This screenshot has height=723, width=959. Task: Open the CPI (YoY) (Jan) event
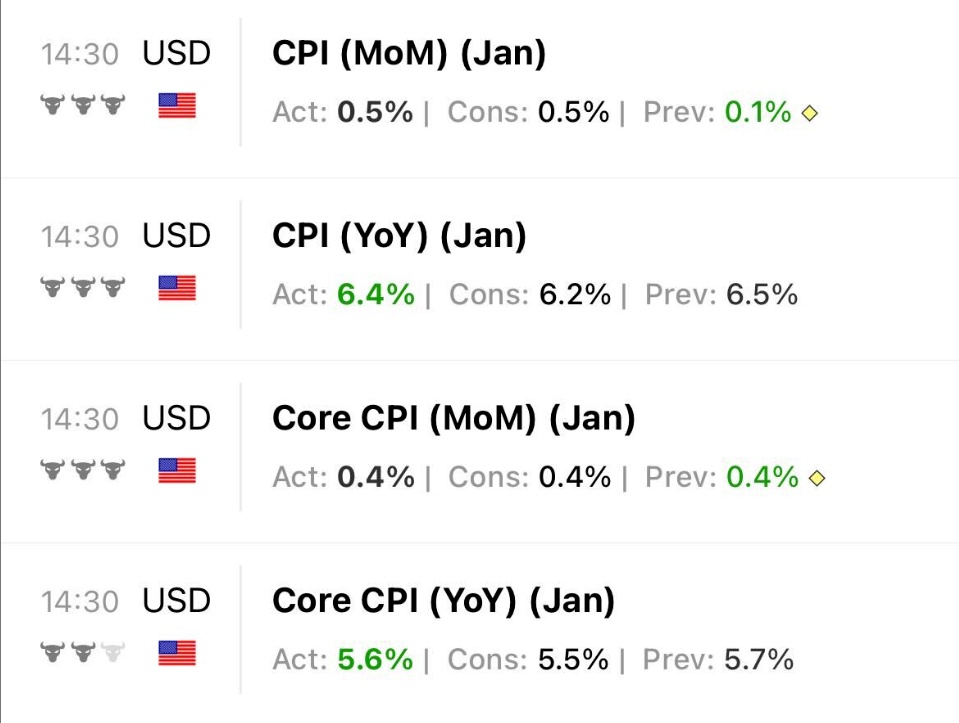point(399,236)
